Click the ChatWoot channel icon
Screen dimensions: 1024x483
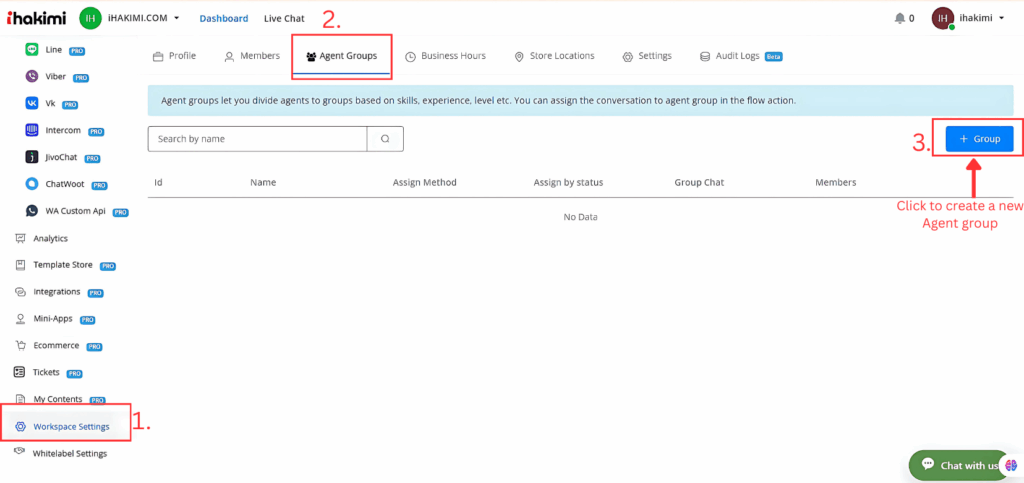(x=32, y=184)
